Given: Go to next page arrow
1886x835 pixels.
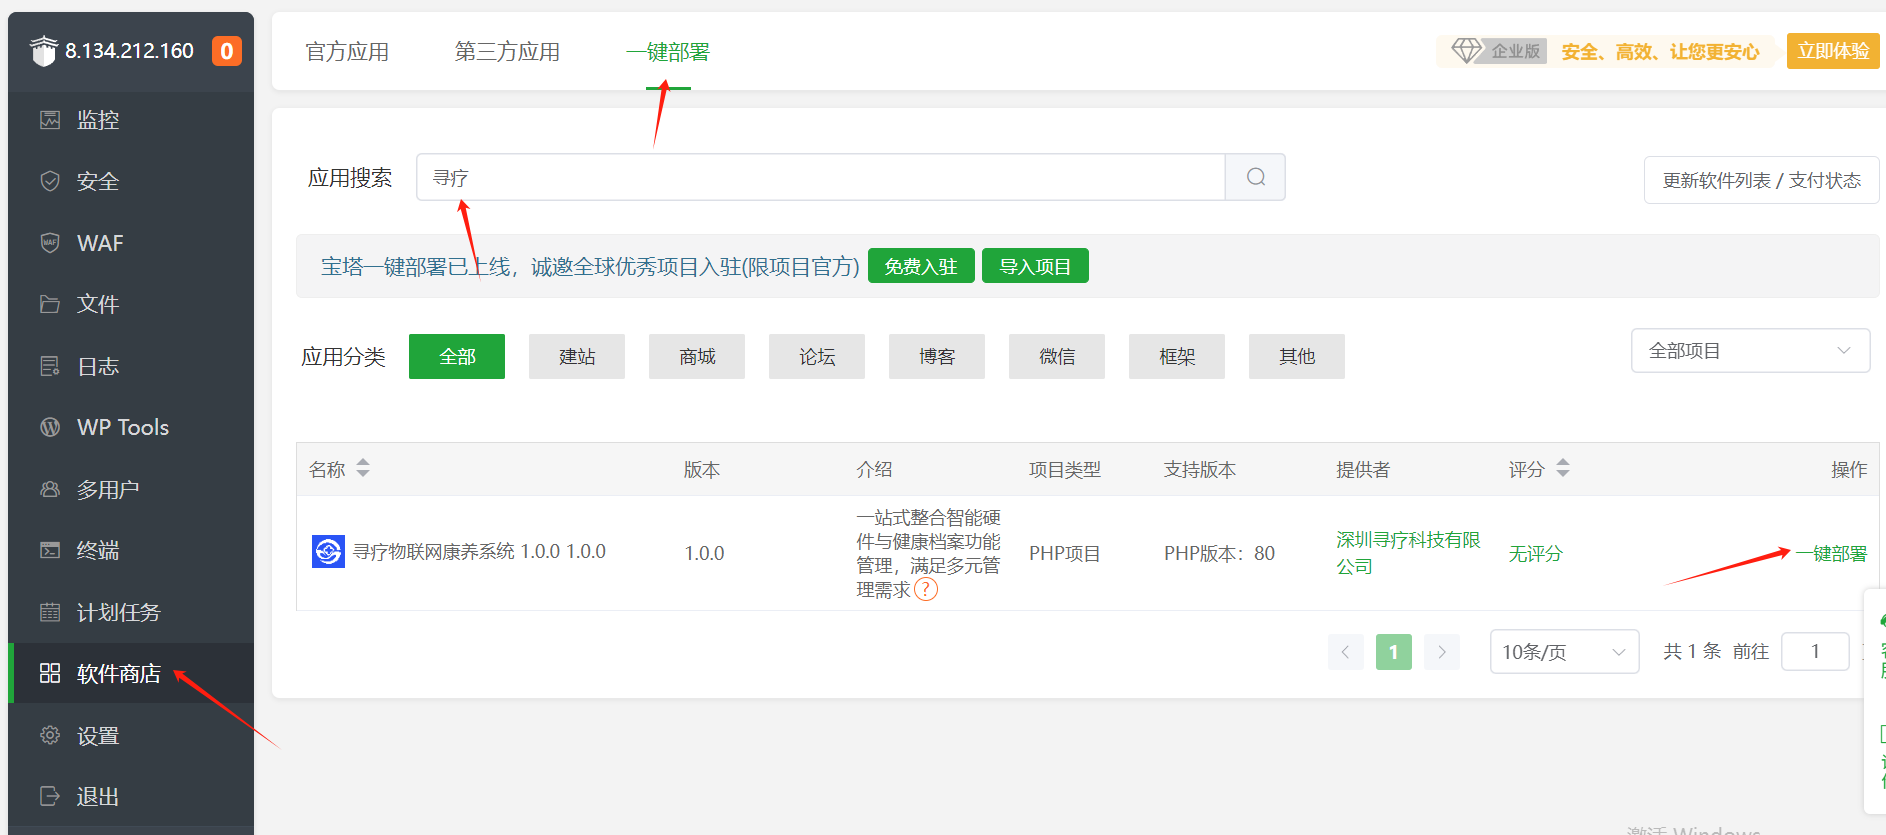Looking at the screenshot, I should coord(1441,652).
